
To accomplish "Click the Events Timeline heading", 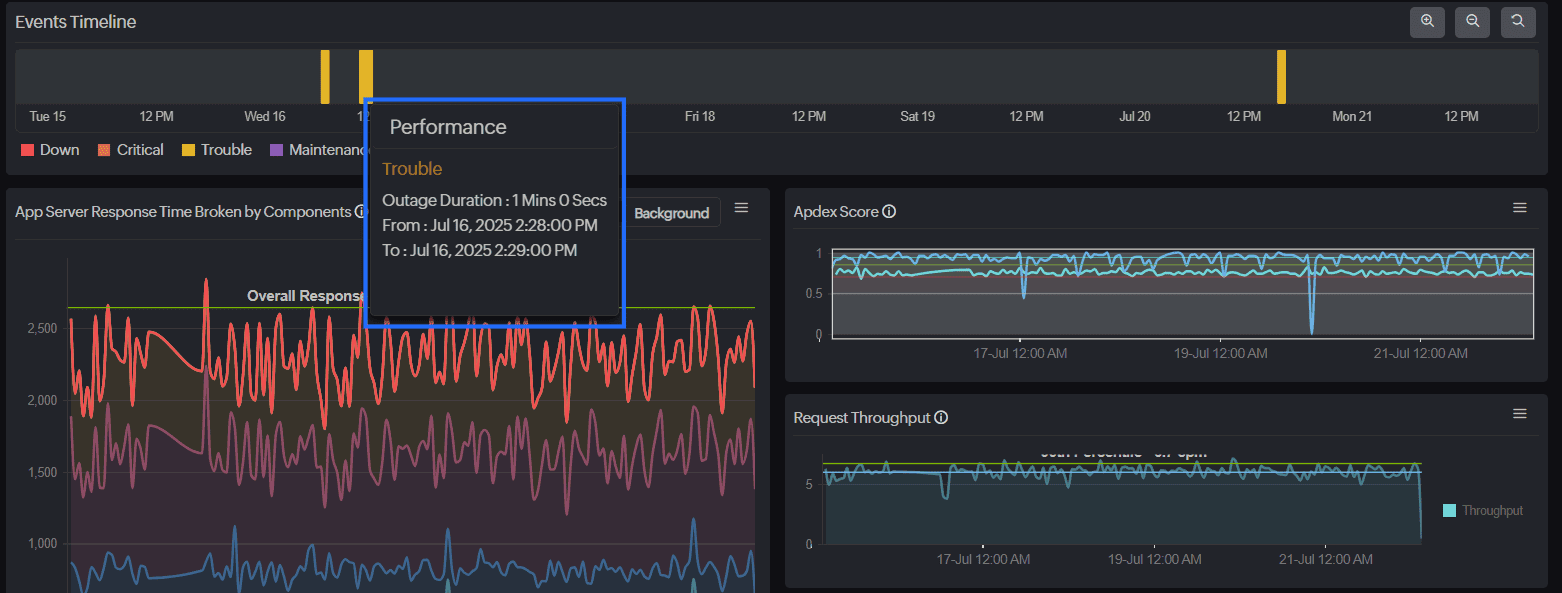I will (x=76, y=22).
